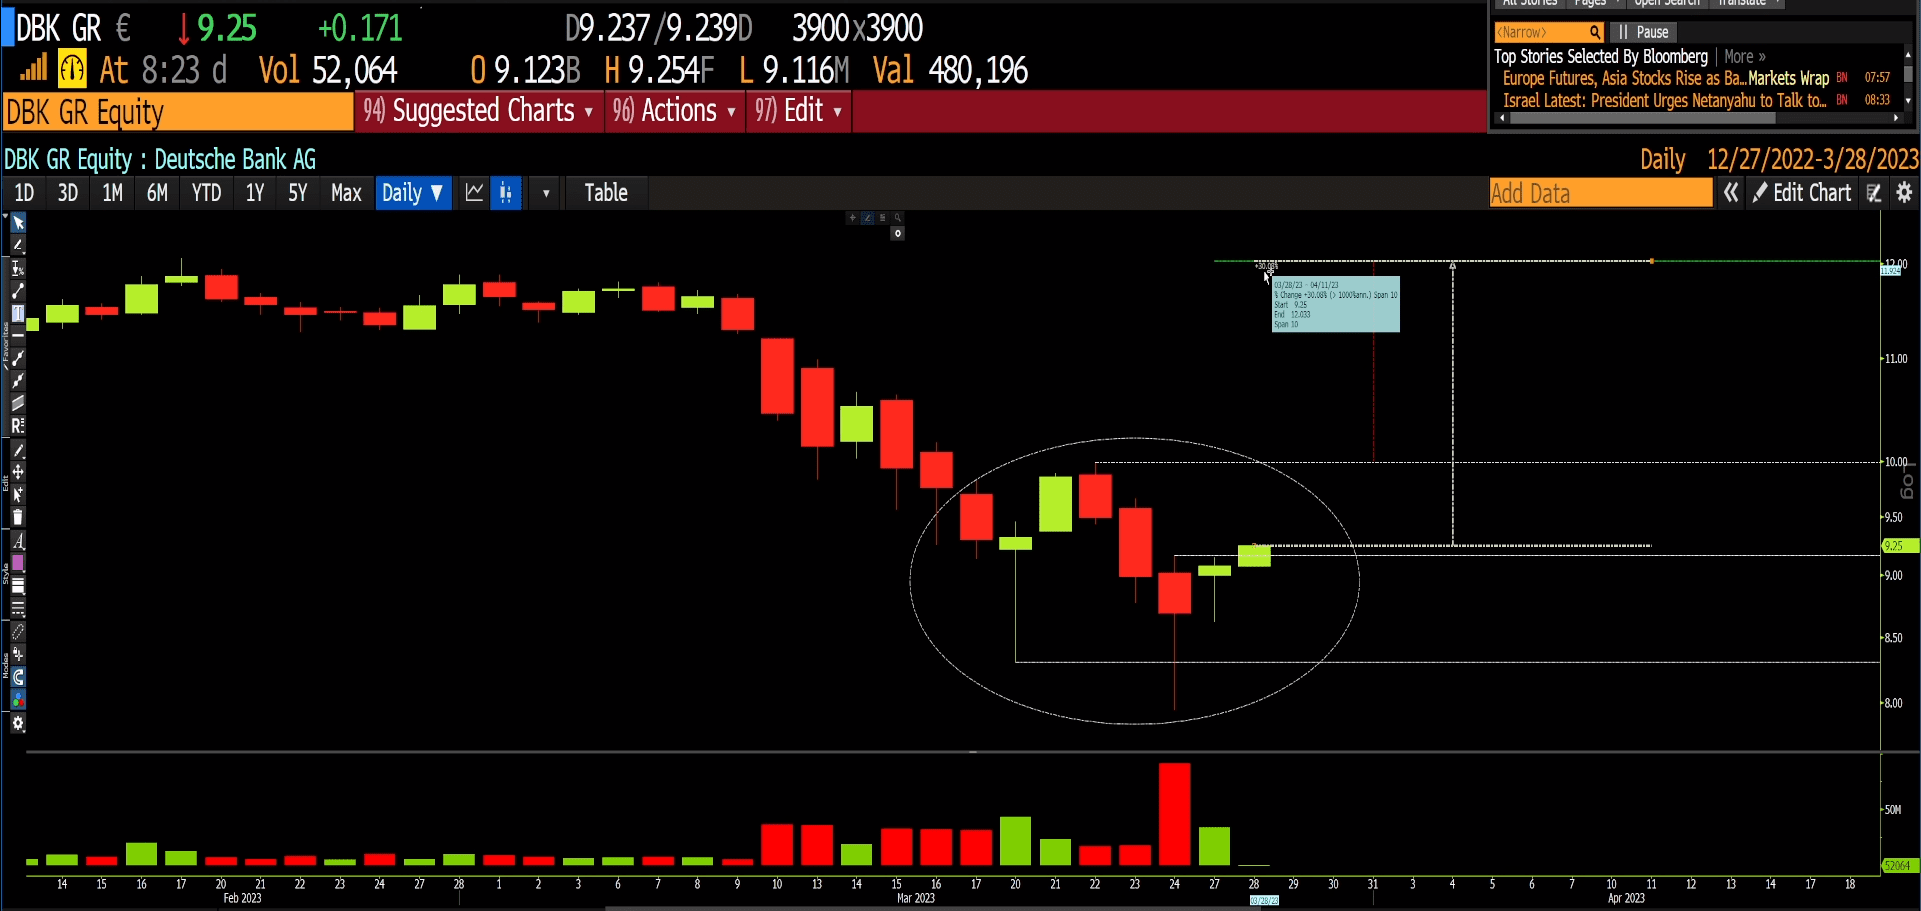Expand the Actions menu
Image resolution: width=1921 pixels, height=911 pixels.
coord(676,111)
